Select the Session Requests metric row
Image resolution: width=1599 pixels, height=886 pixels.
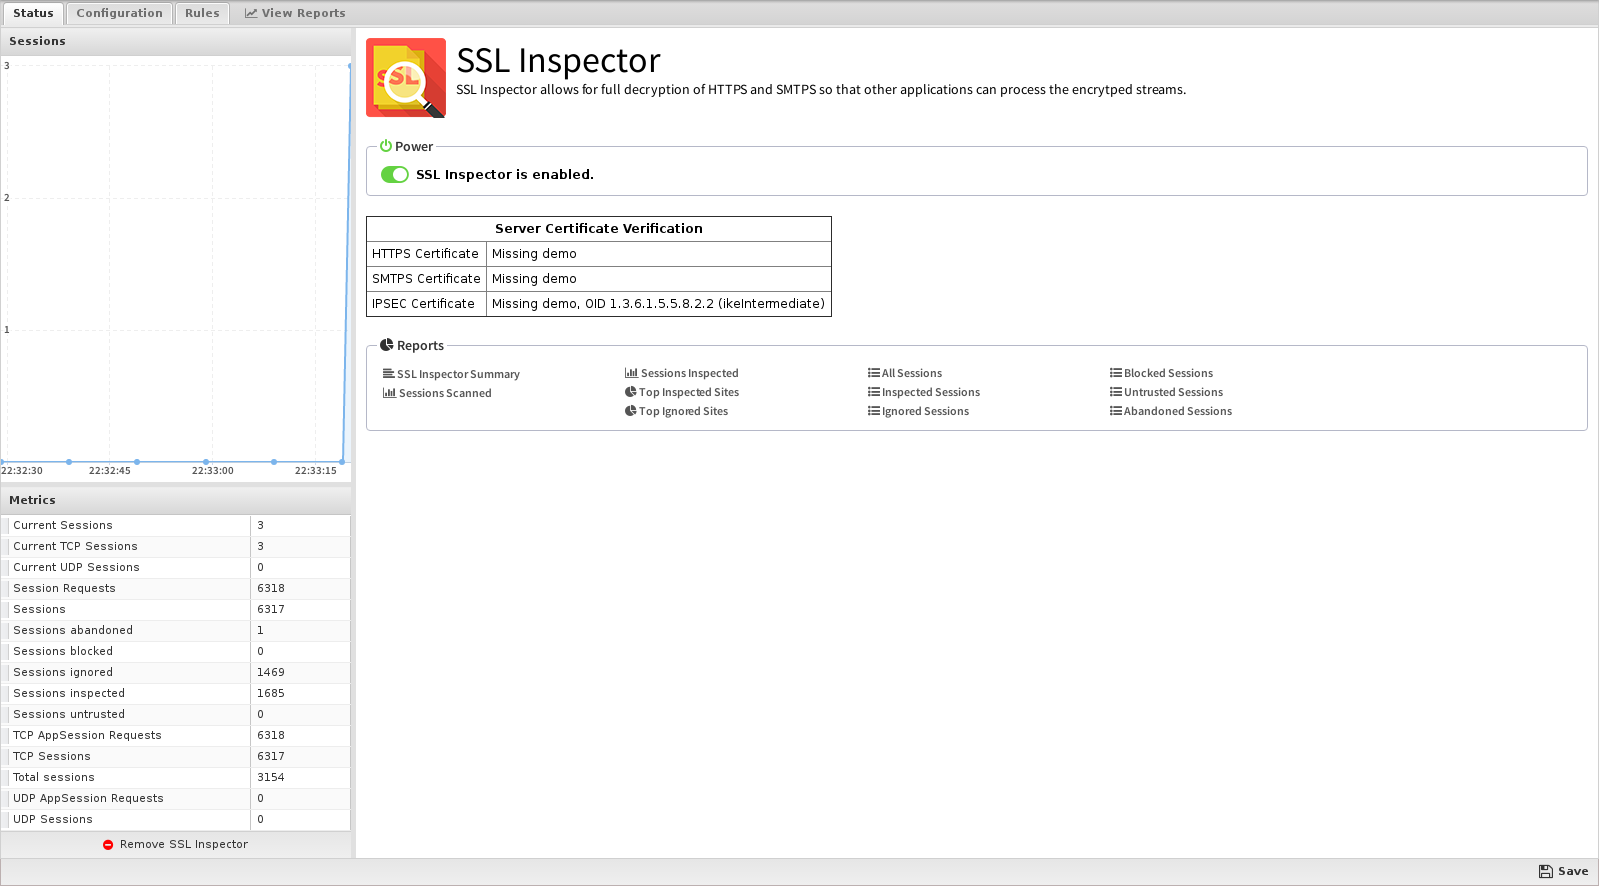coord(176,588)
